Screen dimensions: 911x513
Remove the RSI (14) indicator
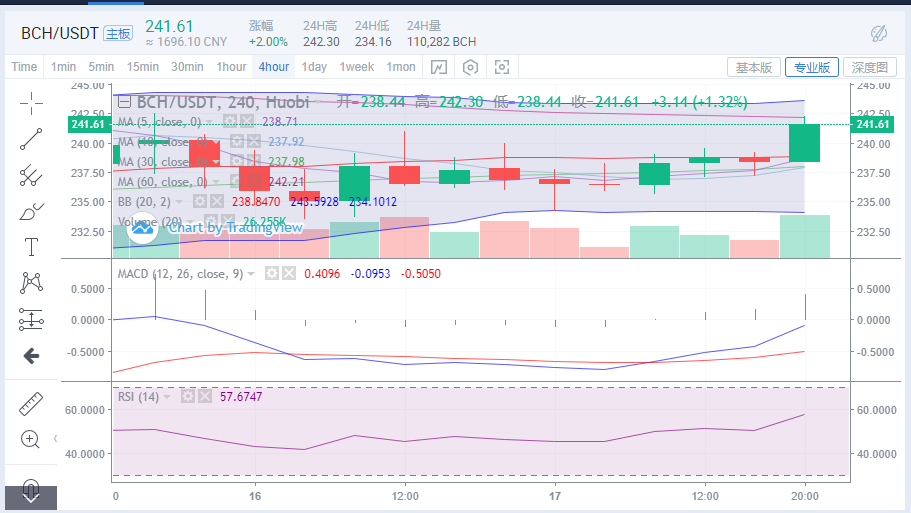coord(205,396)
